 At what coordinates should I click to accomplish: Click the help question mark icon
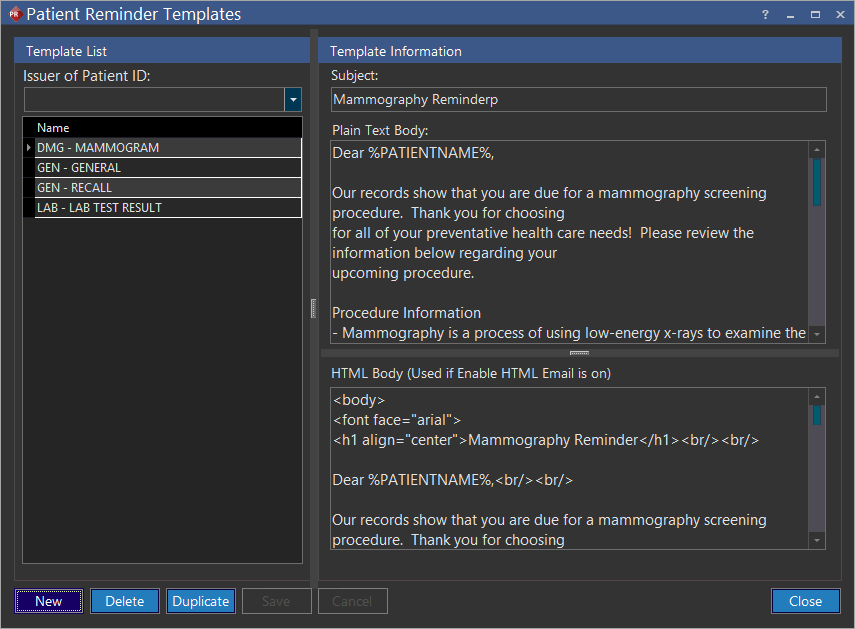[764, 14]
